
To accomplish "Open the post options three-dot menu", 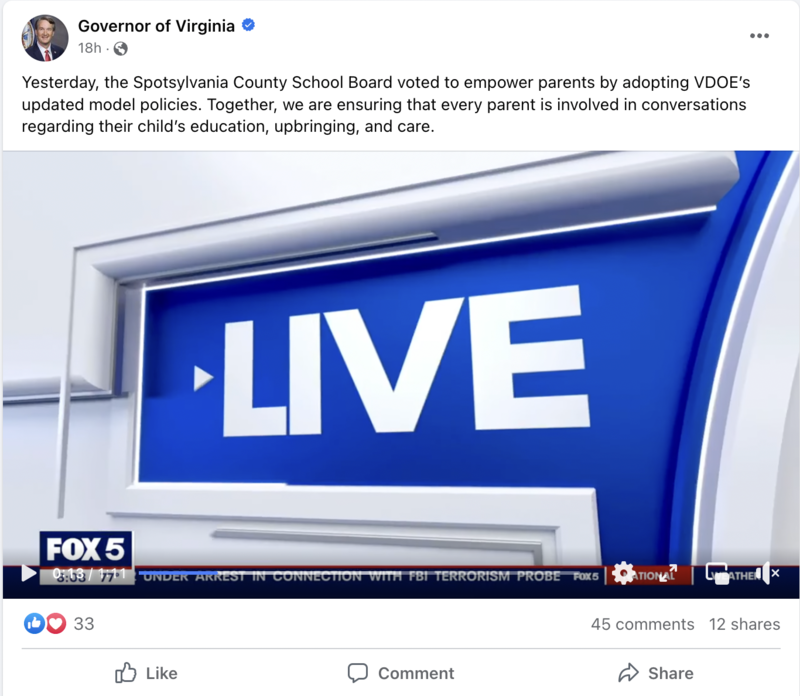I will 759,36.
